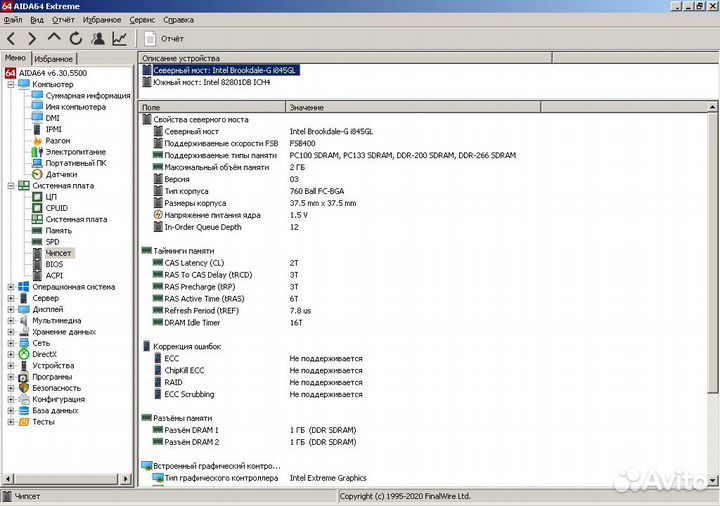
Task: Open the Файл menu
Action: click(x=13, y=20)
